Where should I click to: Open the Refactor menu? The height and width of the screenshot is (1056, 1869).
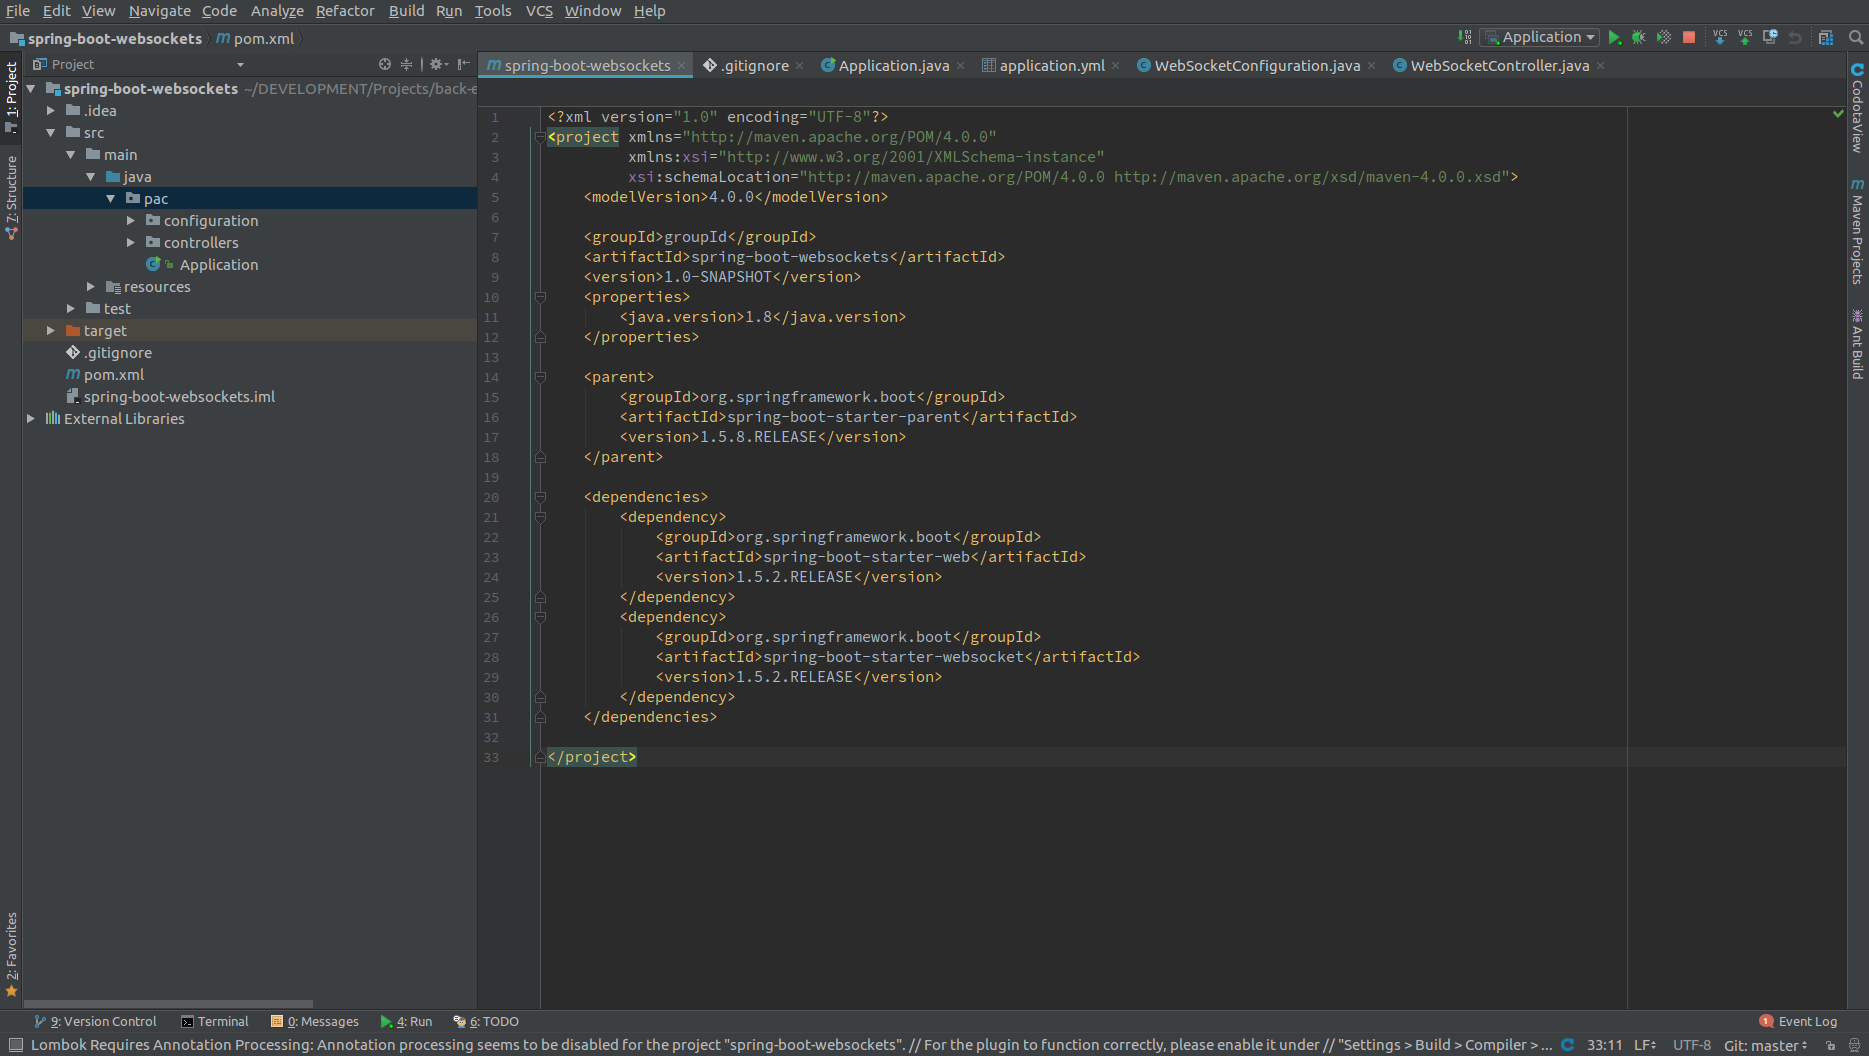[x=344, y=11]
